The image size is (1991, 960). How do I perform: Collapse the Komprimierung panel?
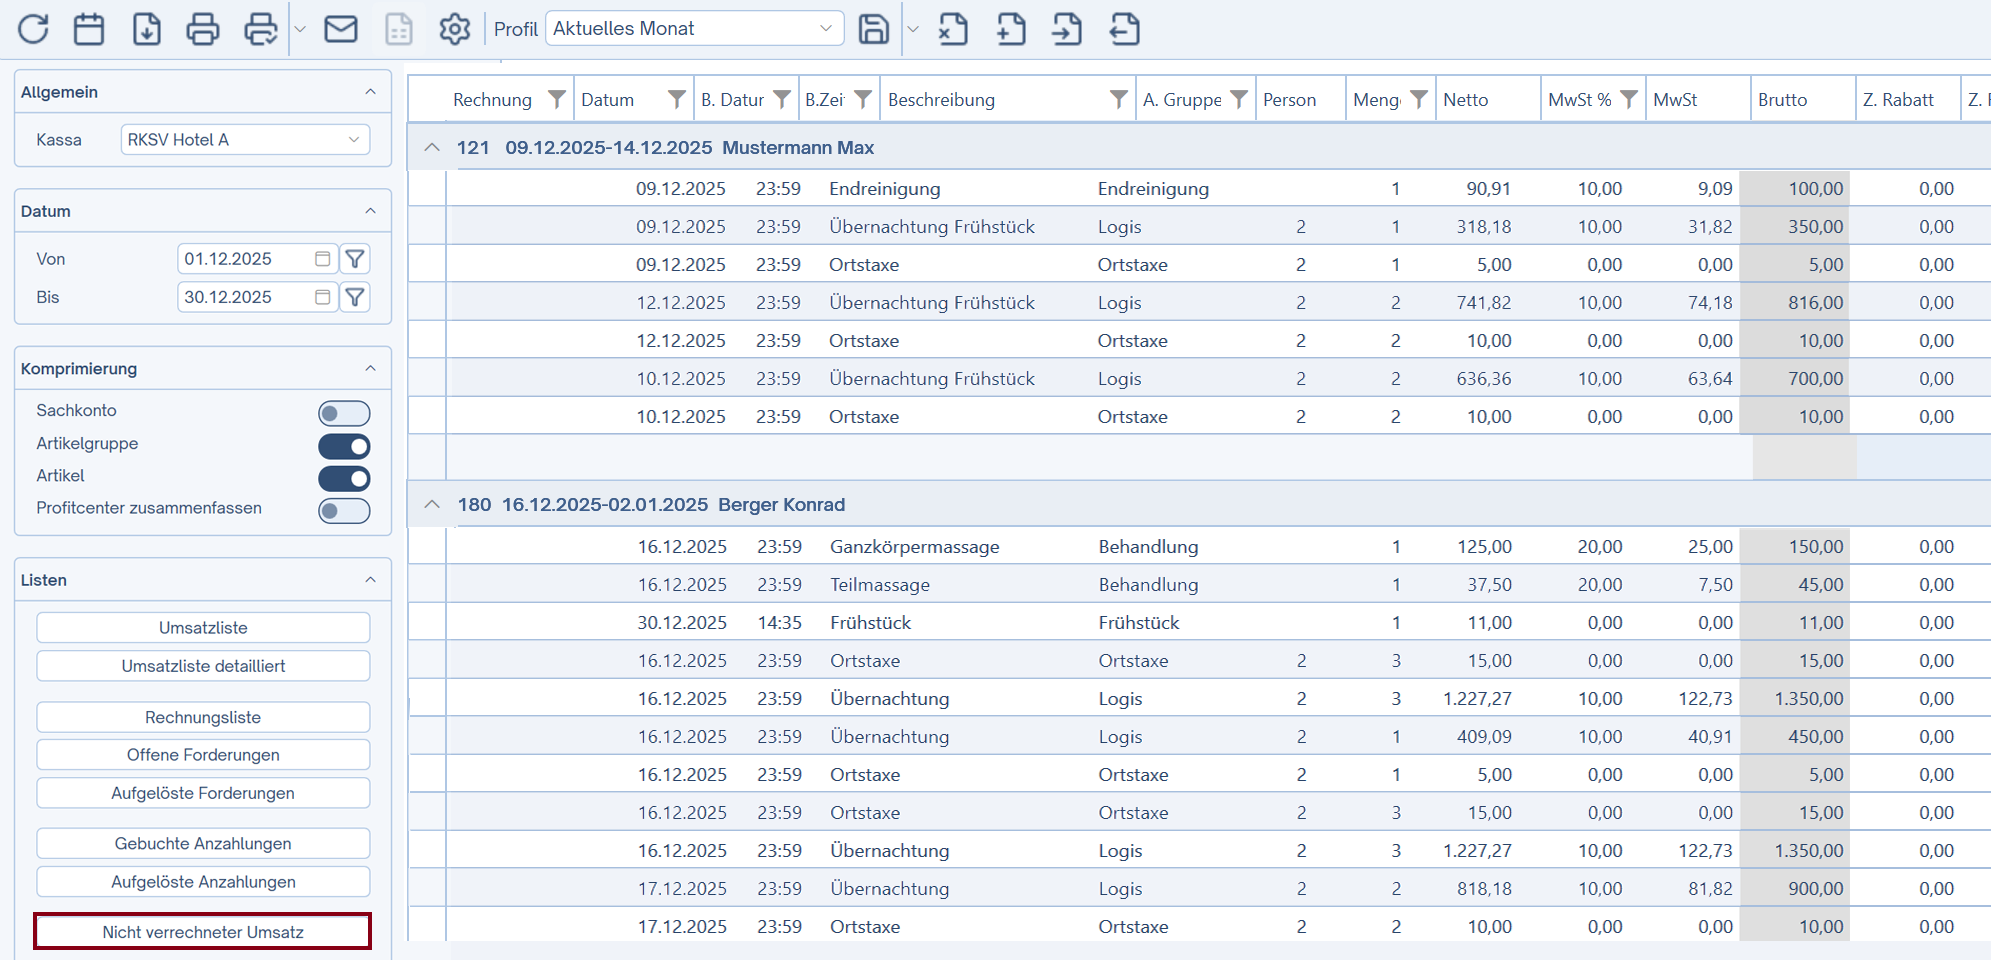[x=370, y=369]
